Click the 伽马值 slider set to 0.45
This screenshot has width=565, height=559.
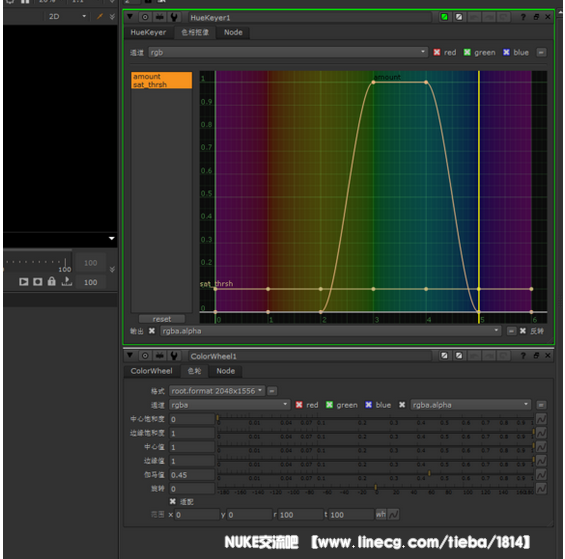click(375, 475)
